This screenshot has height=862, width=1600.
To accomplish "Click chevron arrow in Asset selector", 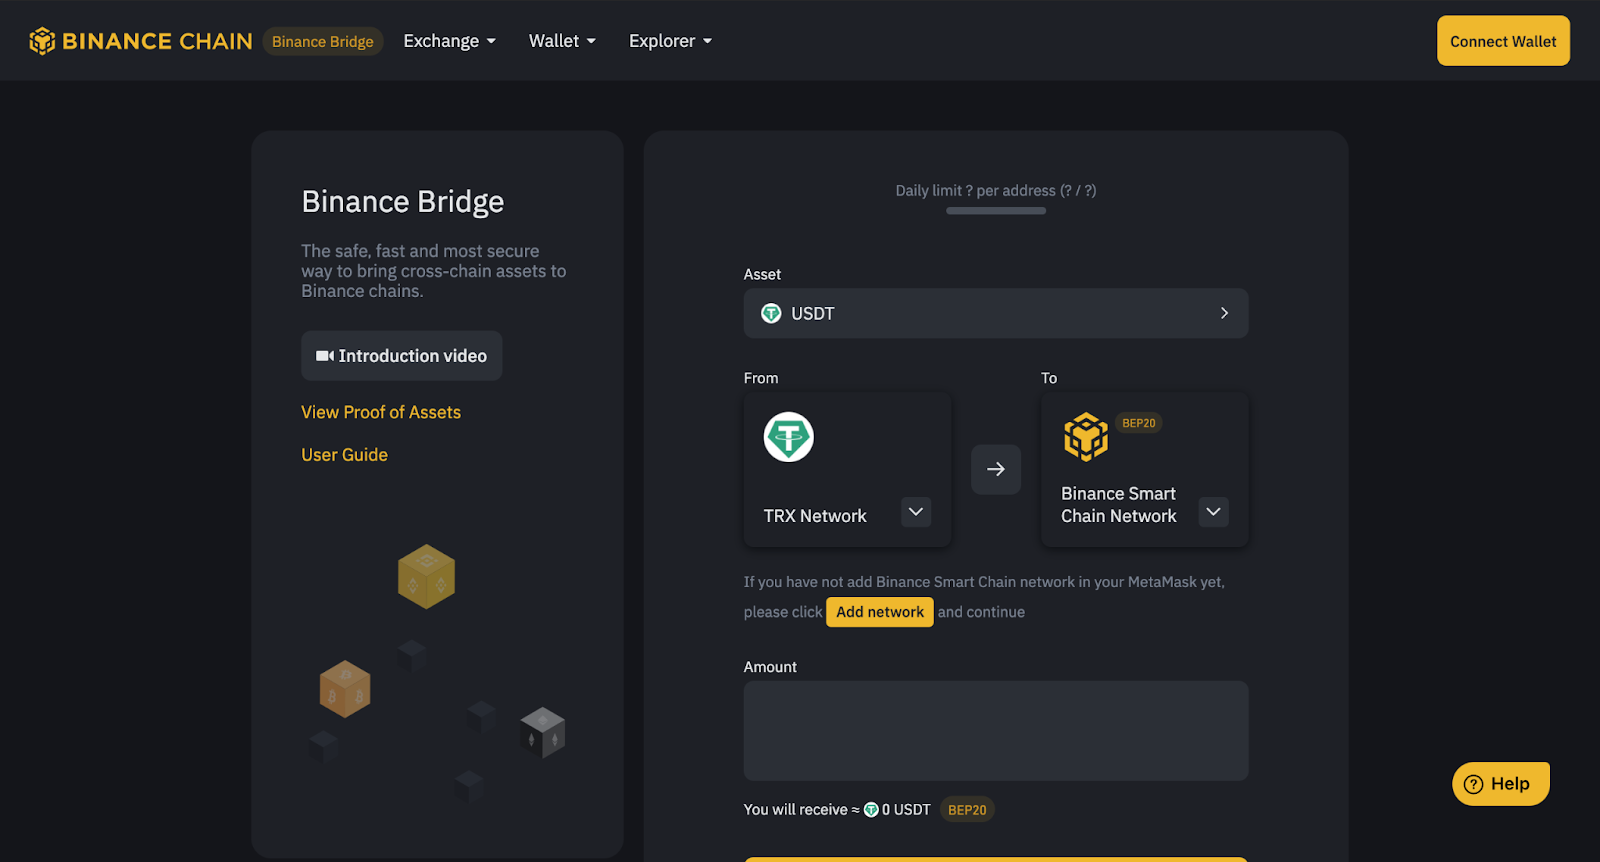I will tap(1224, 313).
